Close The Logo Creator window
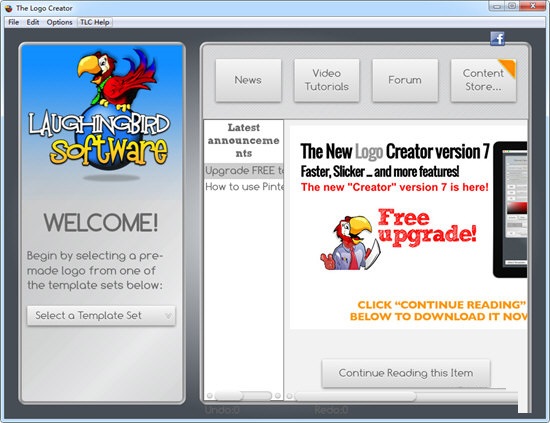The width and height of the screenshot is (550, 423). pyautogui.click(x=533, y=6)
